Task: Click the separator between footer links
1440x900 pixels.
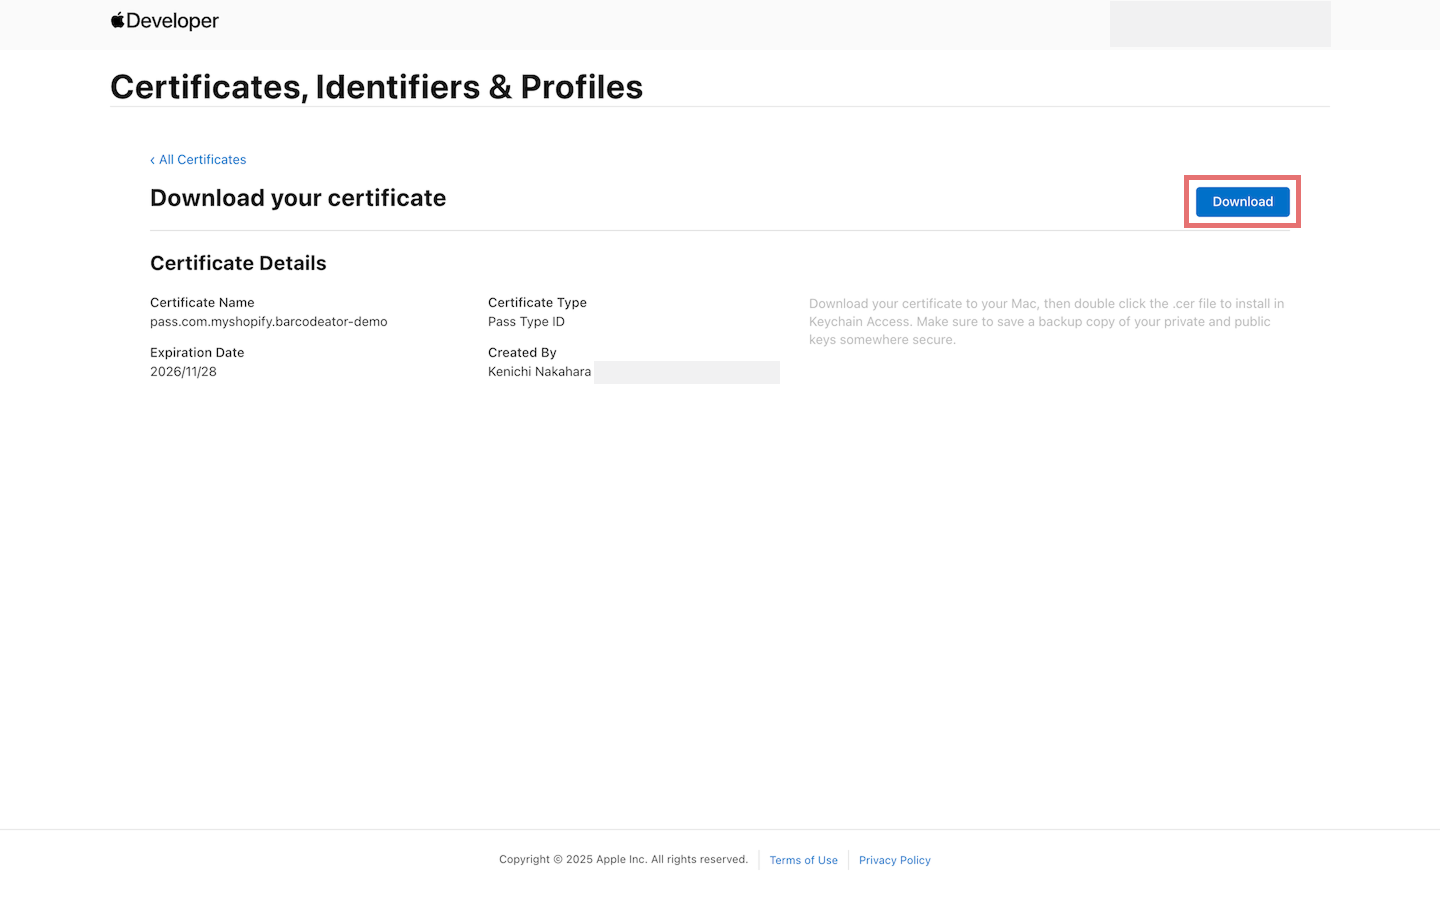Action: point(848,860)
